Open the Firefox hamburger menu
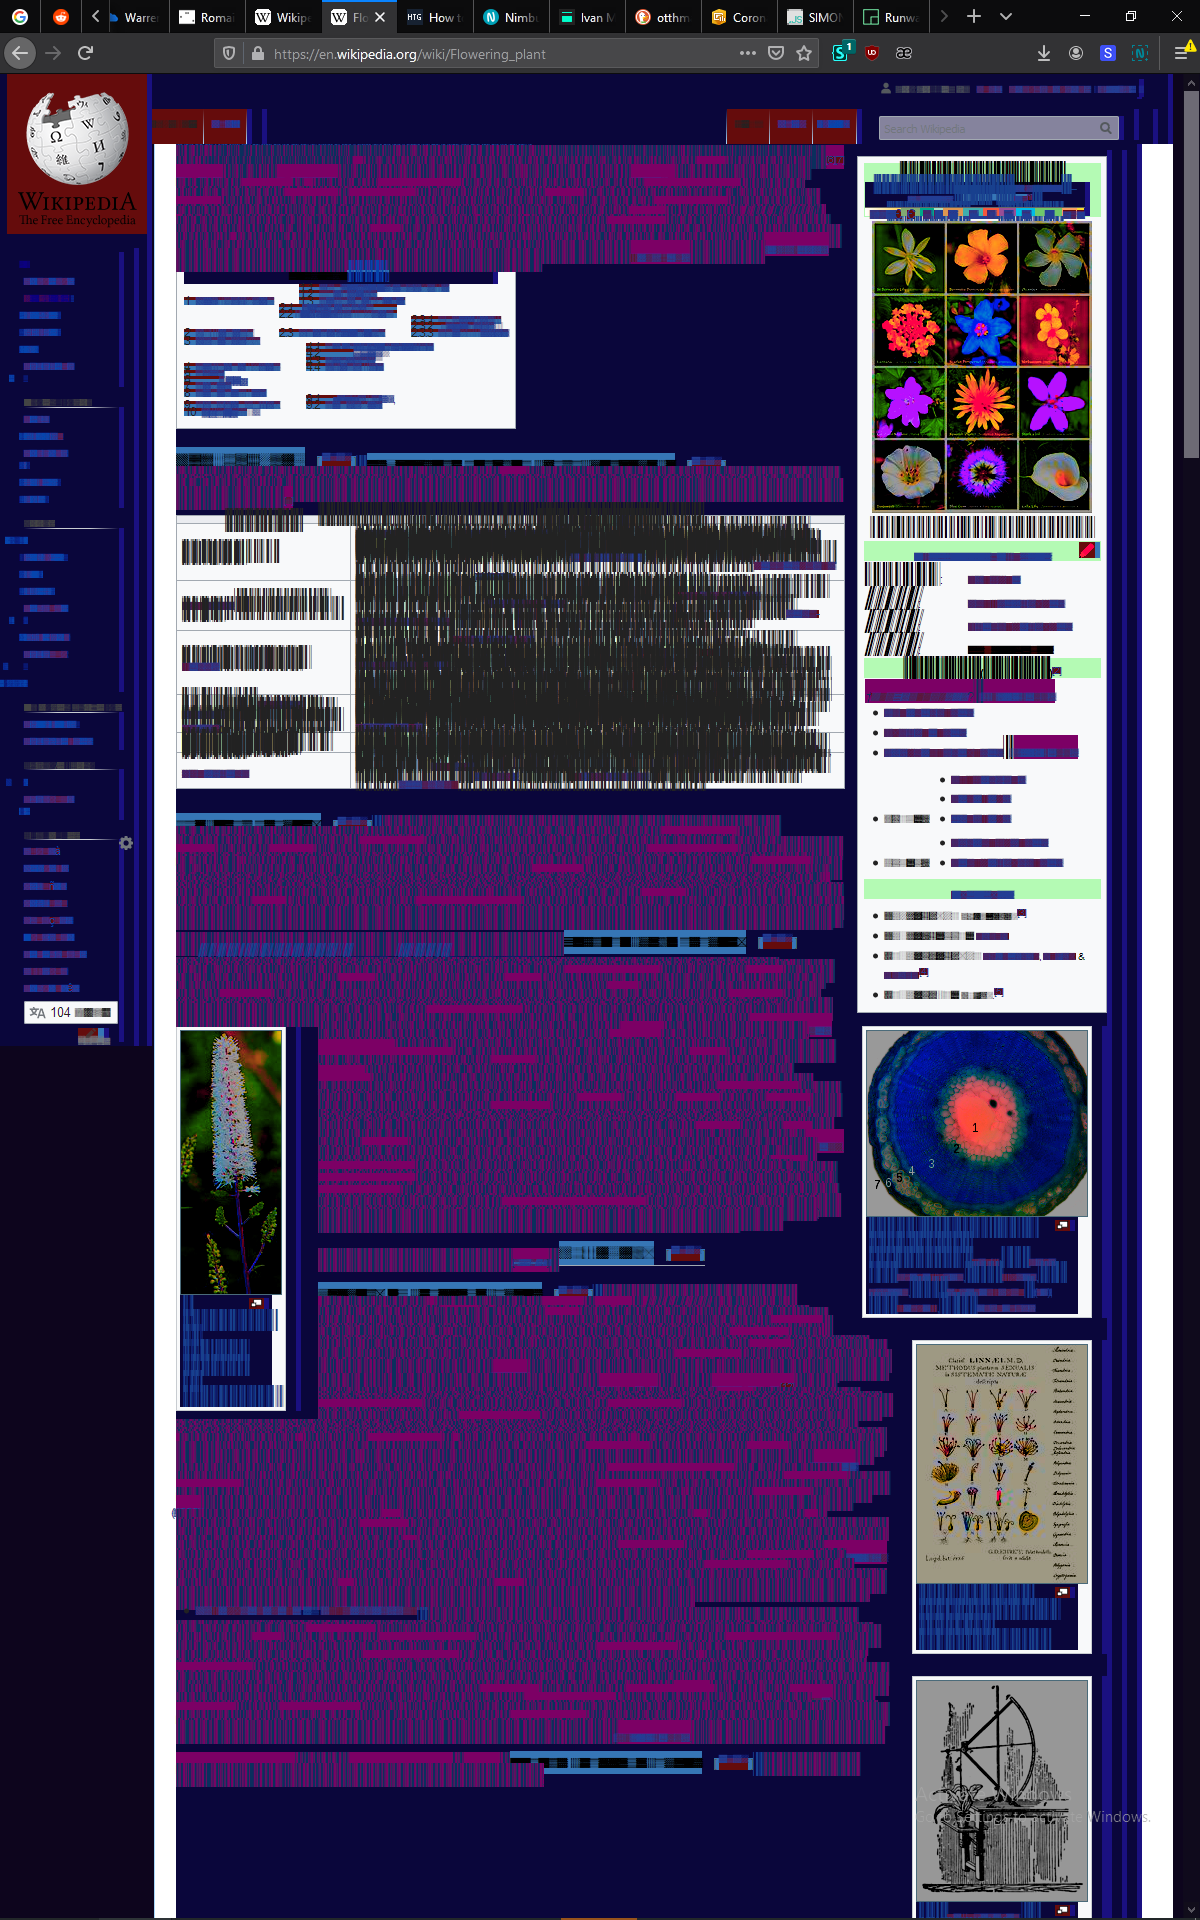Viewport: 1200px width, 1920px height. pyautogui.click(x=1182, y=53)
